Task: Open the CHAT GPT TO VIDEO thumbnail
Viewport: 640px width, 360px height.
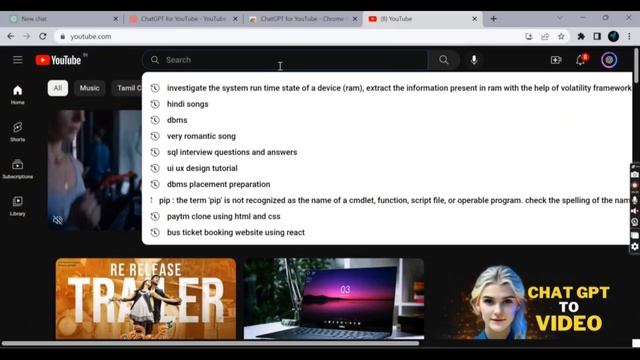Action: (522, 298)
